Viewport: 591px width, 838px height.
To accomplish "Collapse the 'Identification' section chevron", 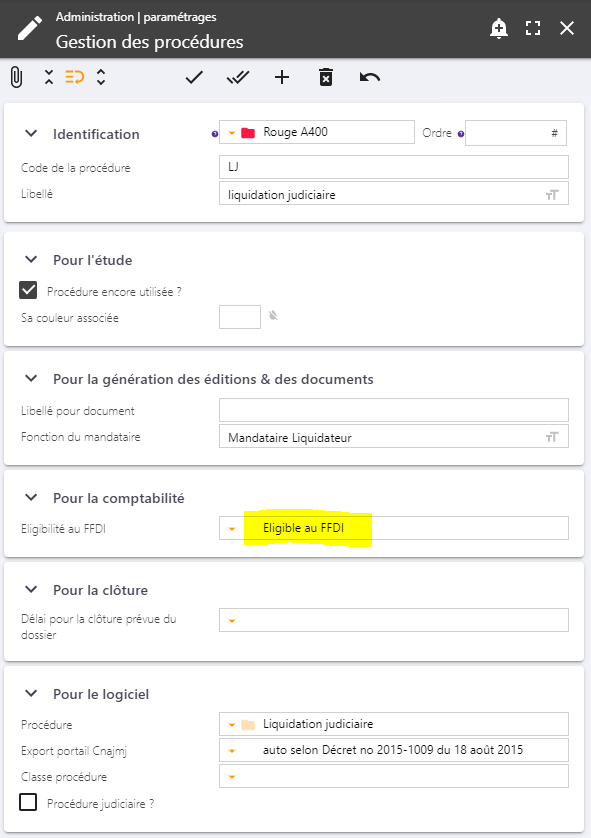I will point(32,134).
